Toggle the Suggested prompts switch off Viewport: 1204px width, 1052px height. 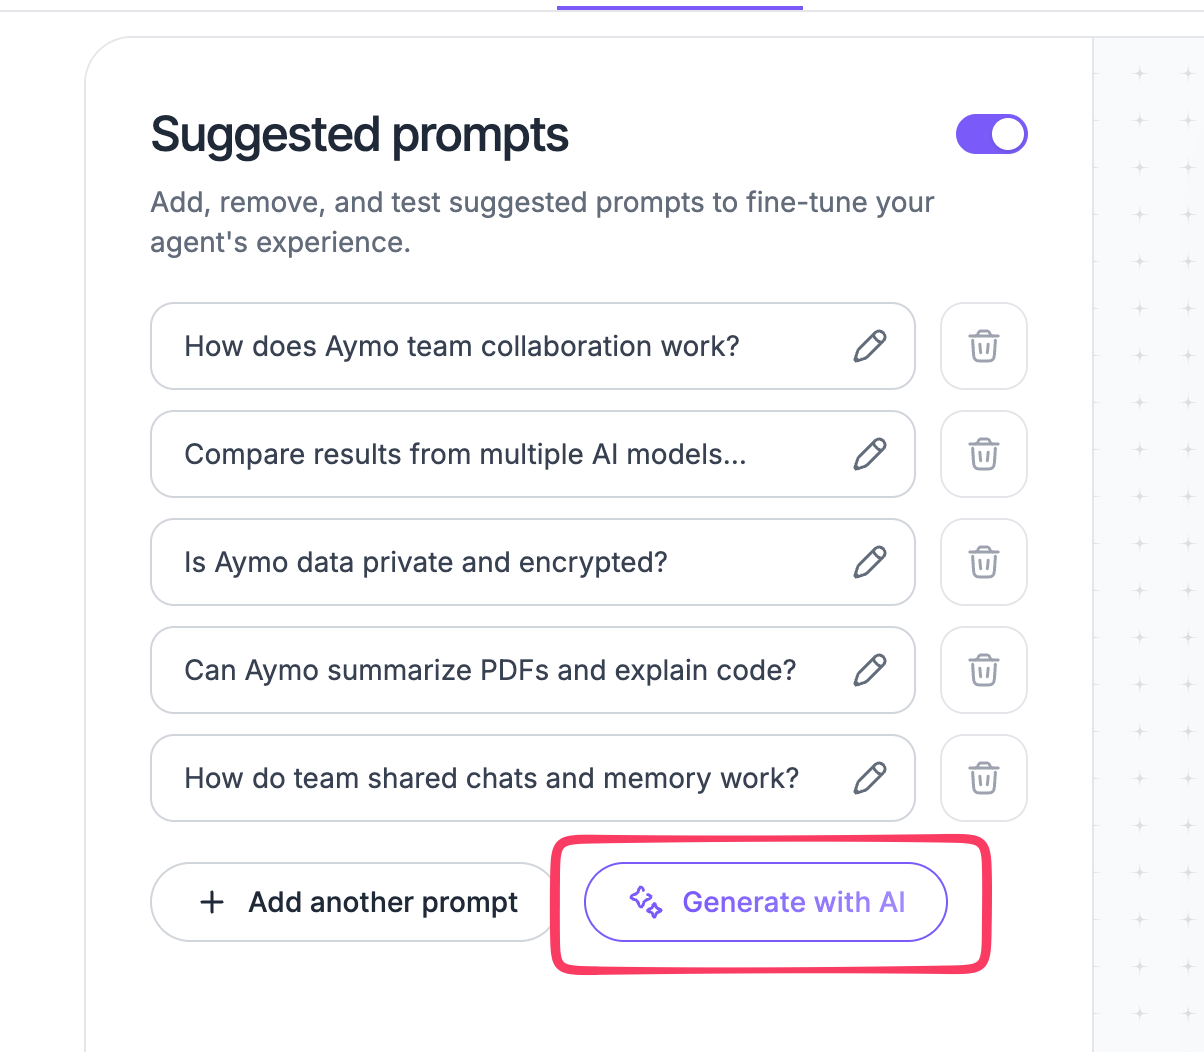click(x=992, y=134)
